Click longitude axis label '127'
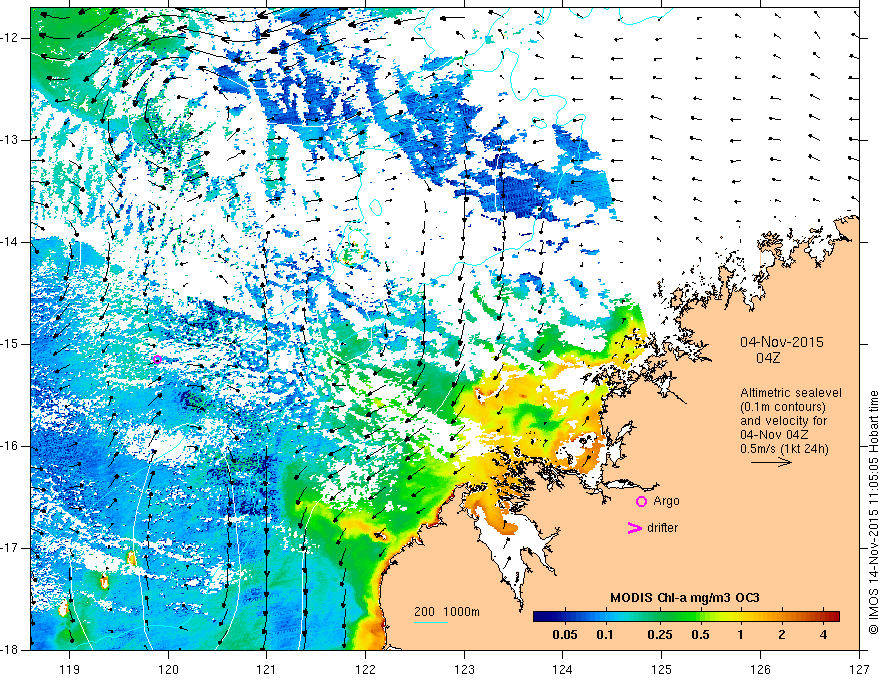Viewport: 880px width, 680px height. (x=859, y=669)
